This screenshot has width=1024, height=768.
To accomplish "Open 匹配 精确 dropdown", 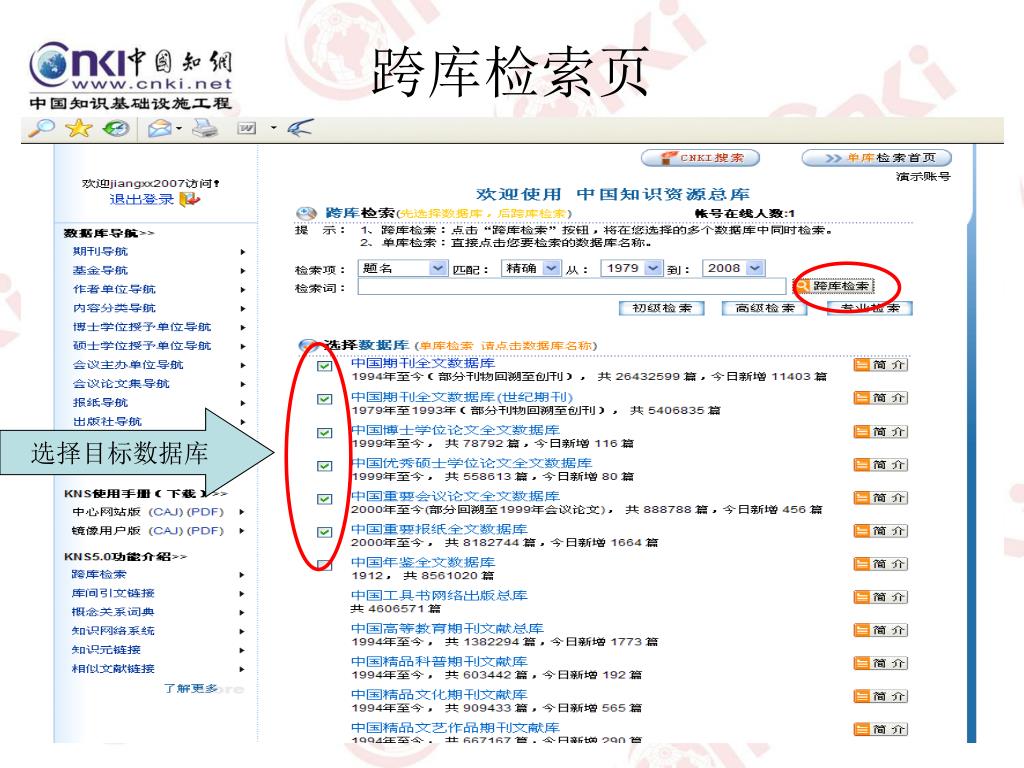I will 531,268.
